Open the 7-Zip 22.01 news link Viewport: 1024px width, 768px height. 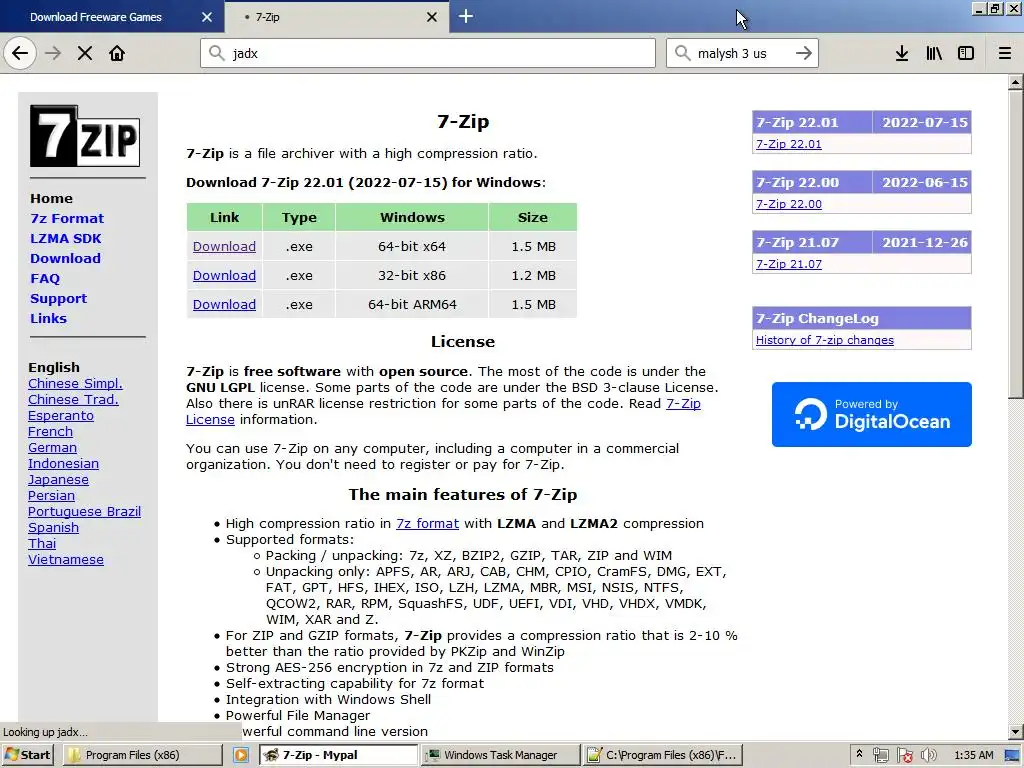point(788,144)
